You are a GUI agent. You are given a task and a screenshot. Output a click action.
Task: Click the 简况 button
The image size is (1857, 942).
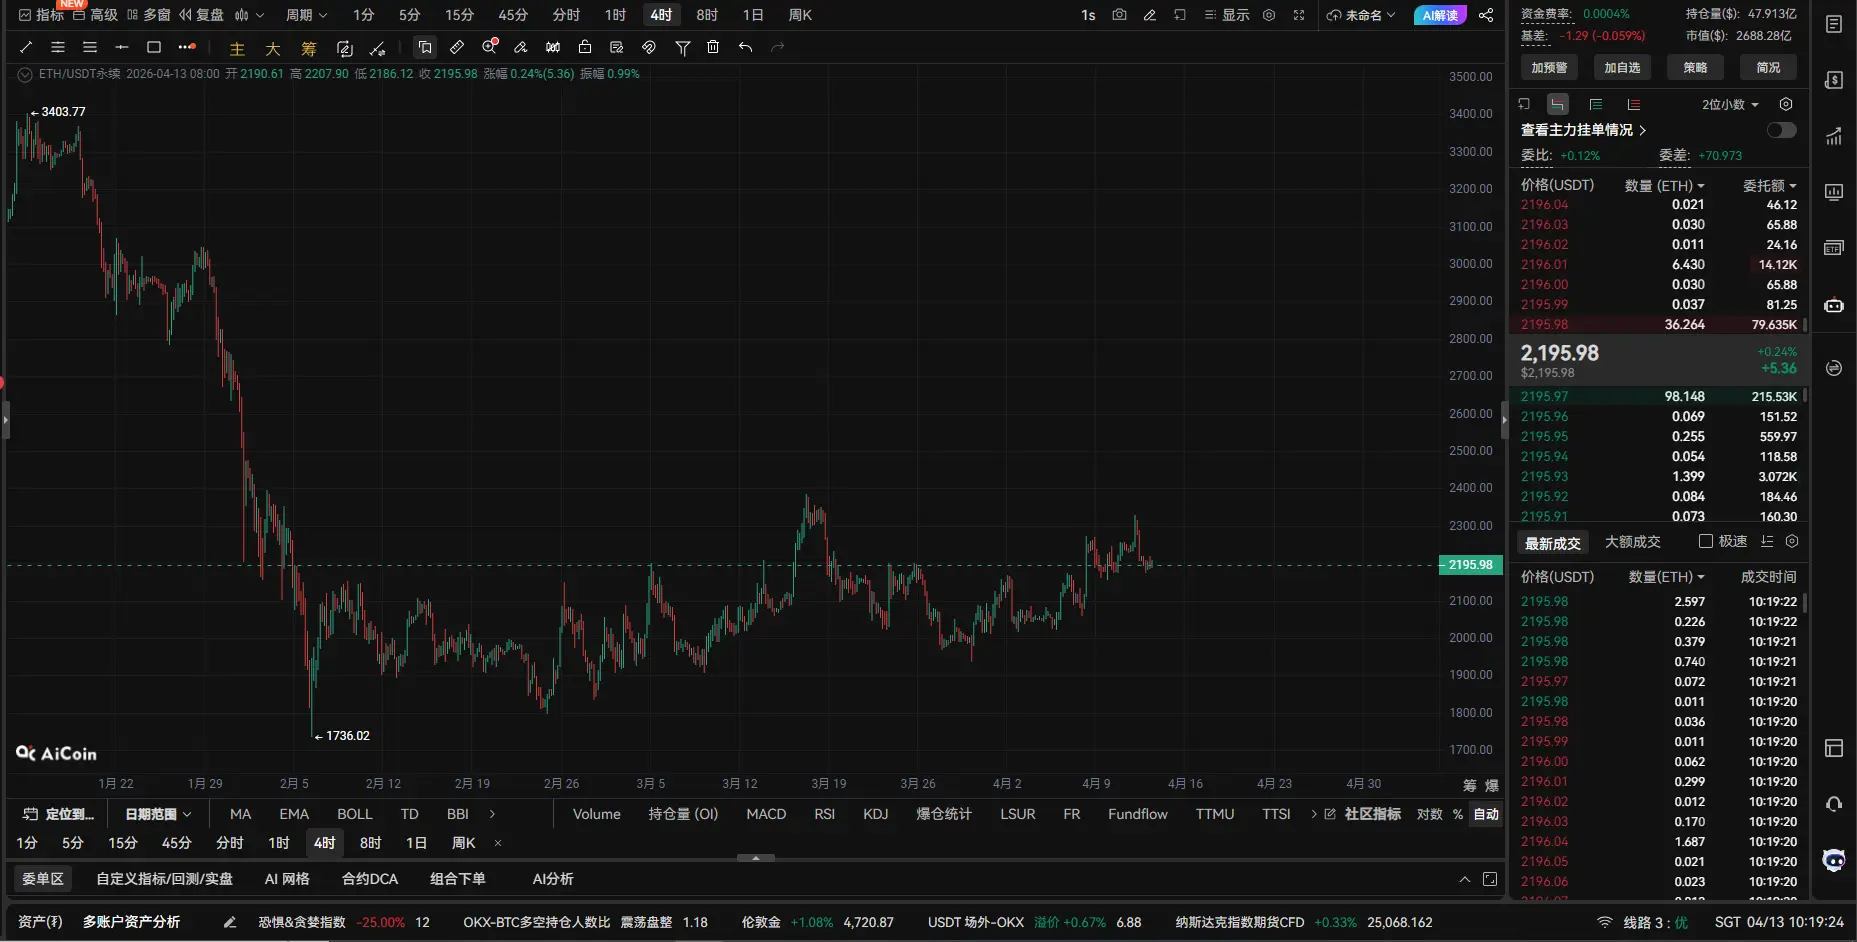point(1768,67)
